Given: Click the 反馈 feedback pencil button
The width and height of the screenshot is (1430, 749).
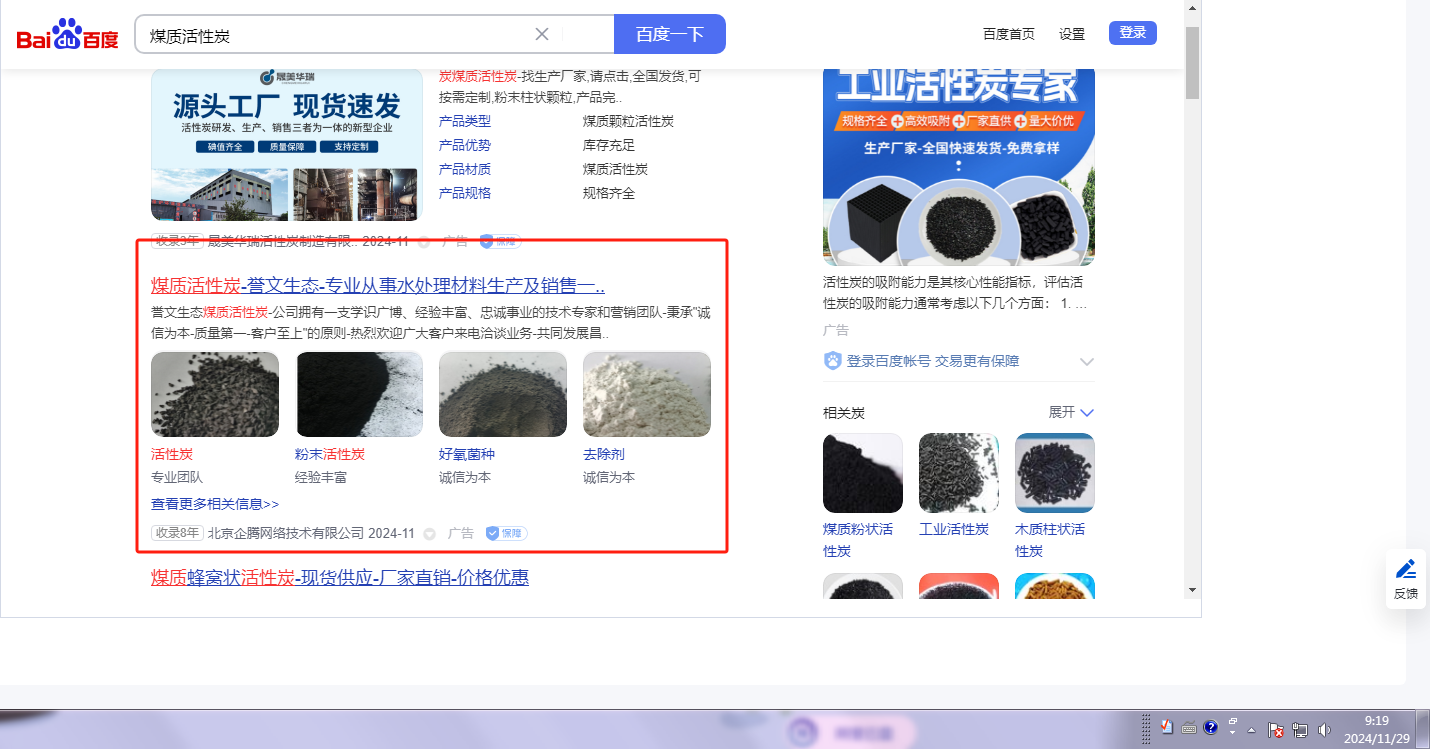Looking at the screenshot, I should 1406,579.
